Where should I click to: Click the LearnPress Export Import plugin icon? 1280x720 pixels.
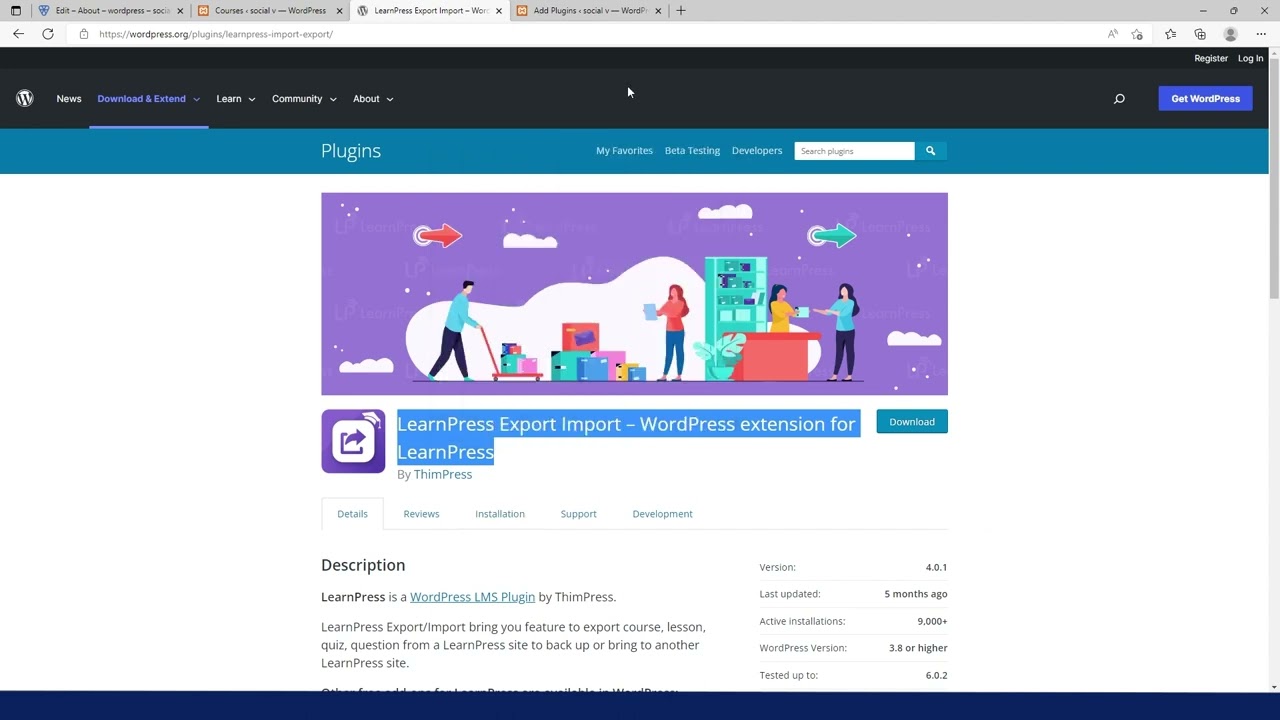(x=353, y=441)
